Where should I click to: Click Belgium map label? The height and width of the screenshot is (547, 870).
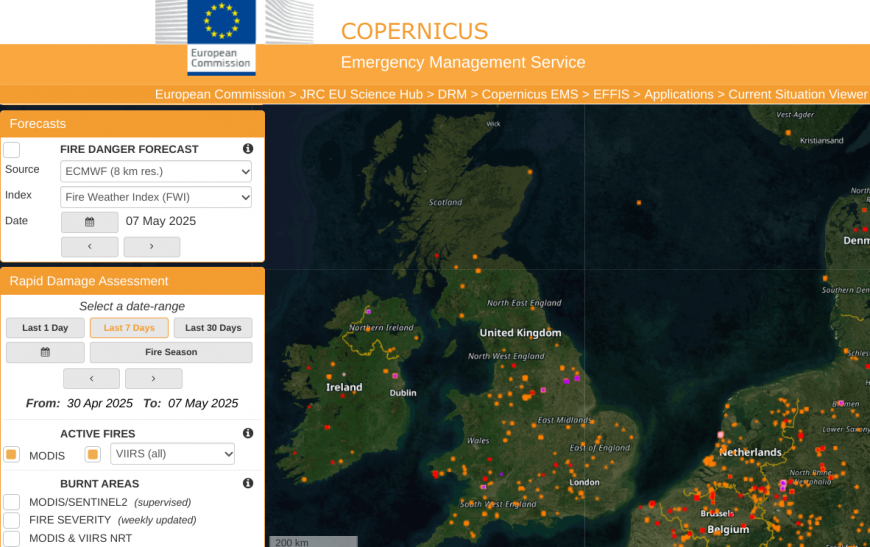click(x=728, y=529)
